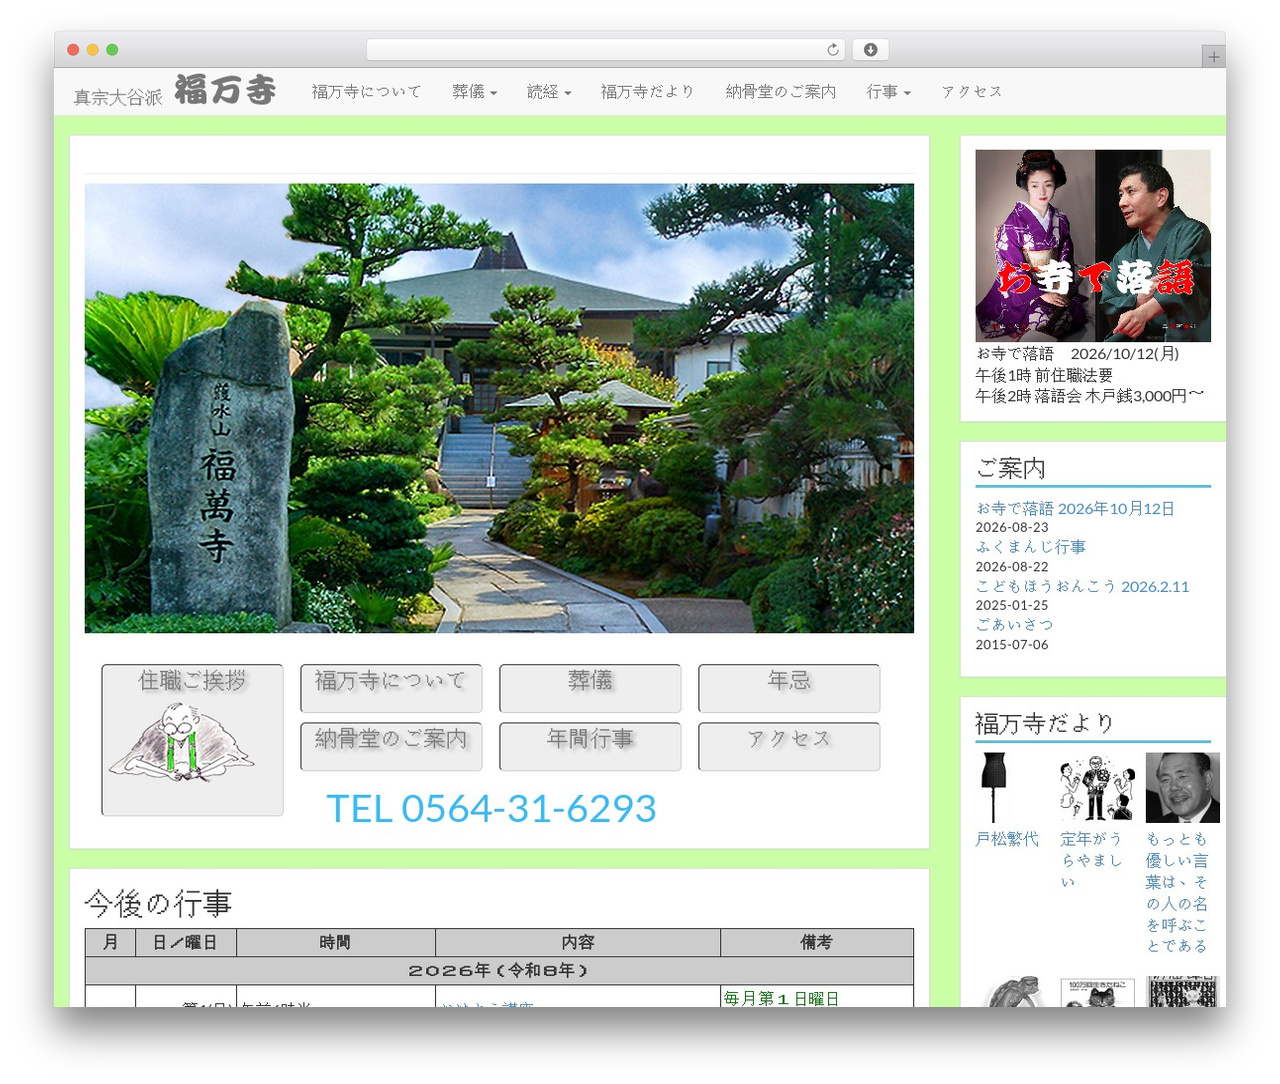Open the 納骨堂のご案内 gray button

(391, 746)
